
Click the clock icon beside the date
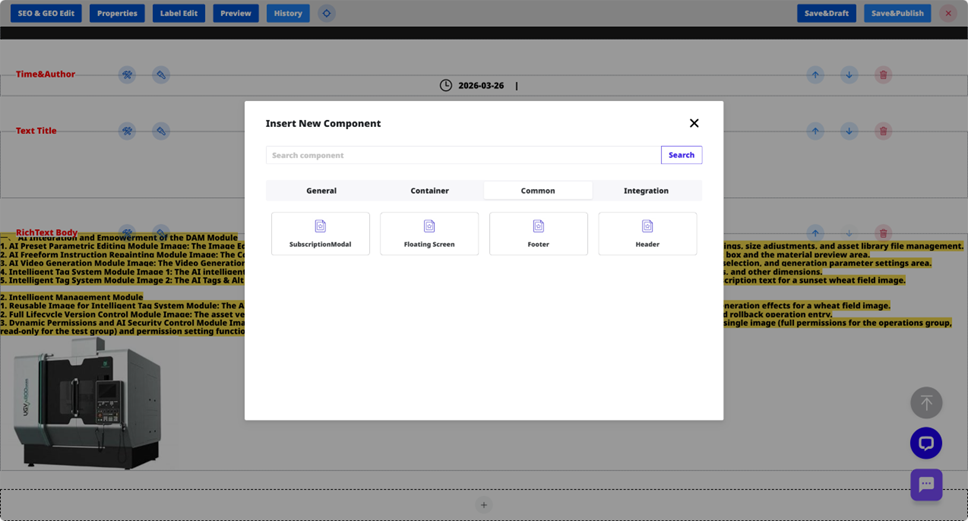click(x=446, y=85)
